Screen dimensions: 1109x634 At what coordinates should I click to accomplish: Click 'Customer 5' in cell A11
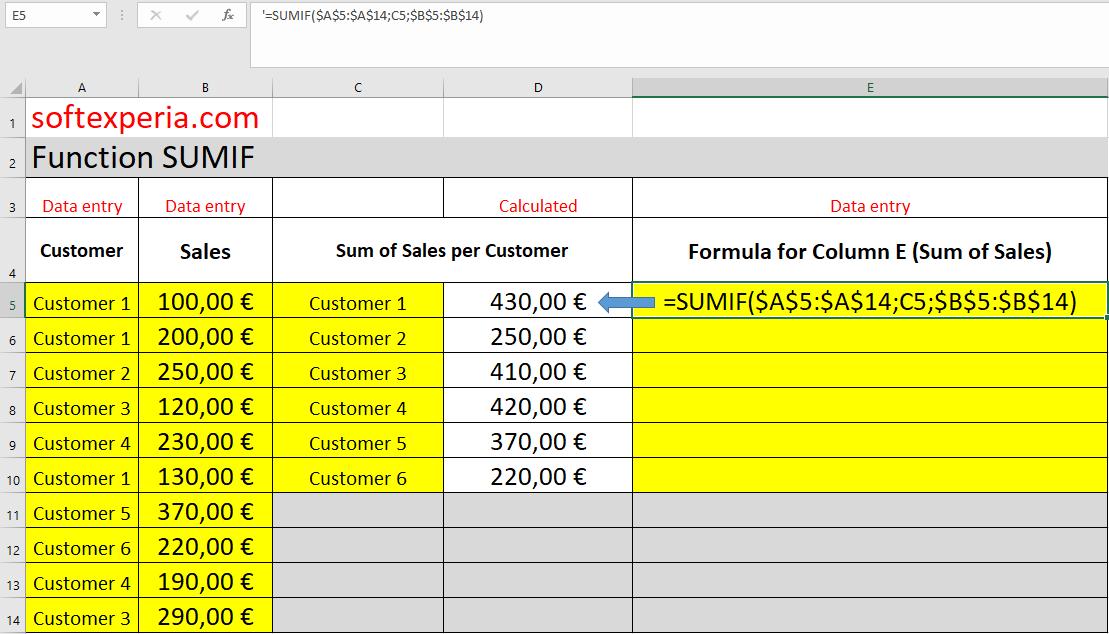pyautogui.click(x=82, y=511)
